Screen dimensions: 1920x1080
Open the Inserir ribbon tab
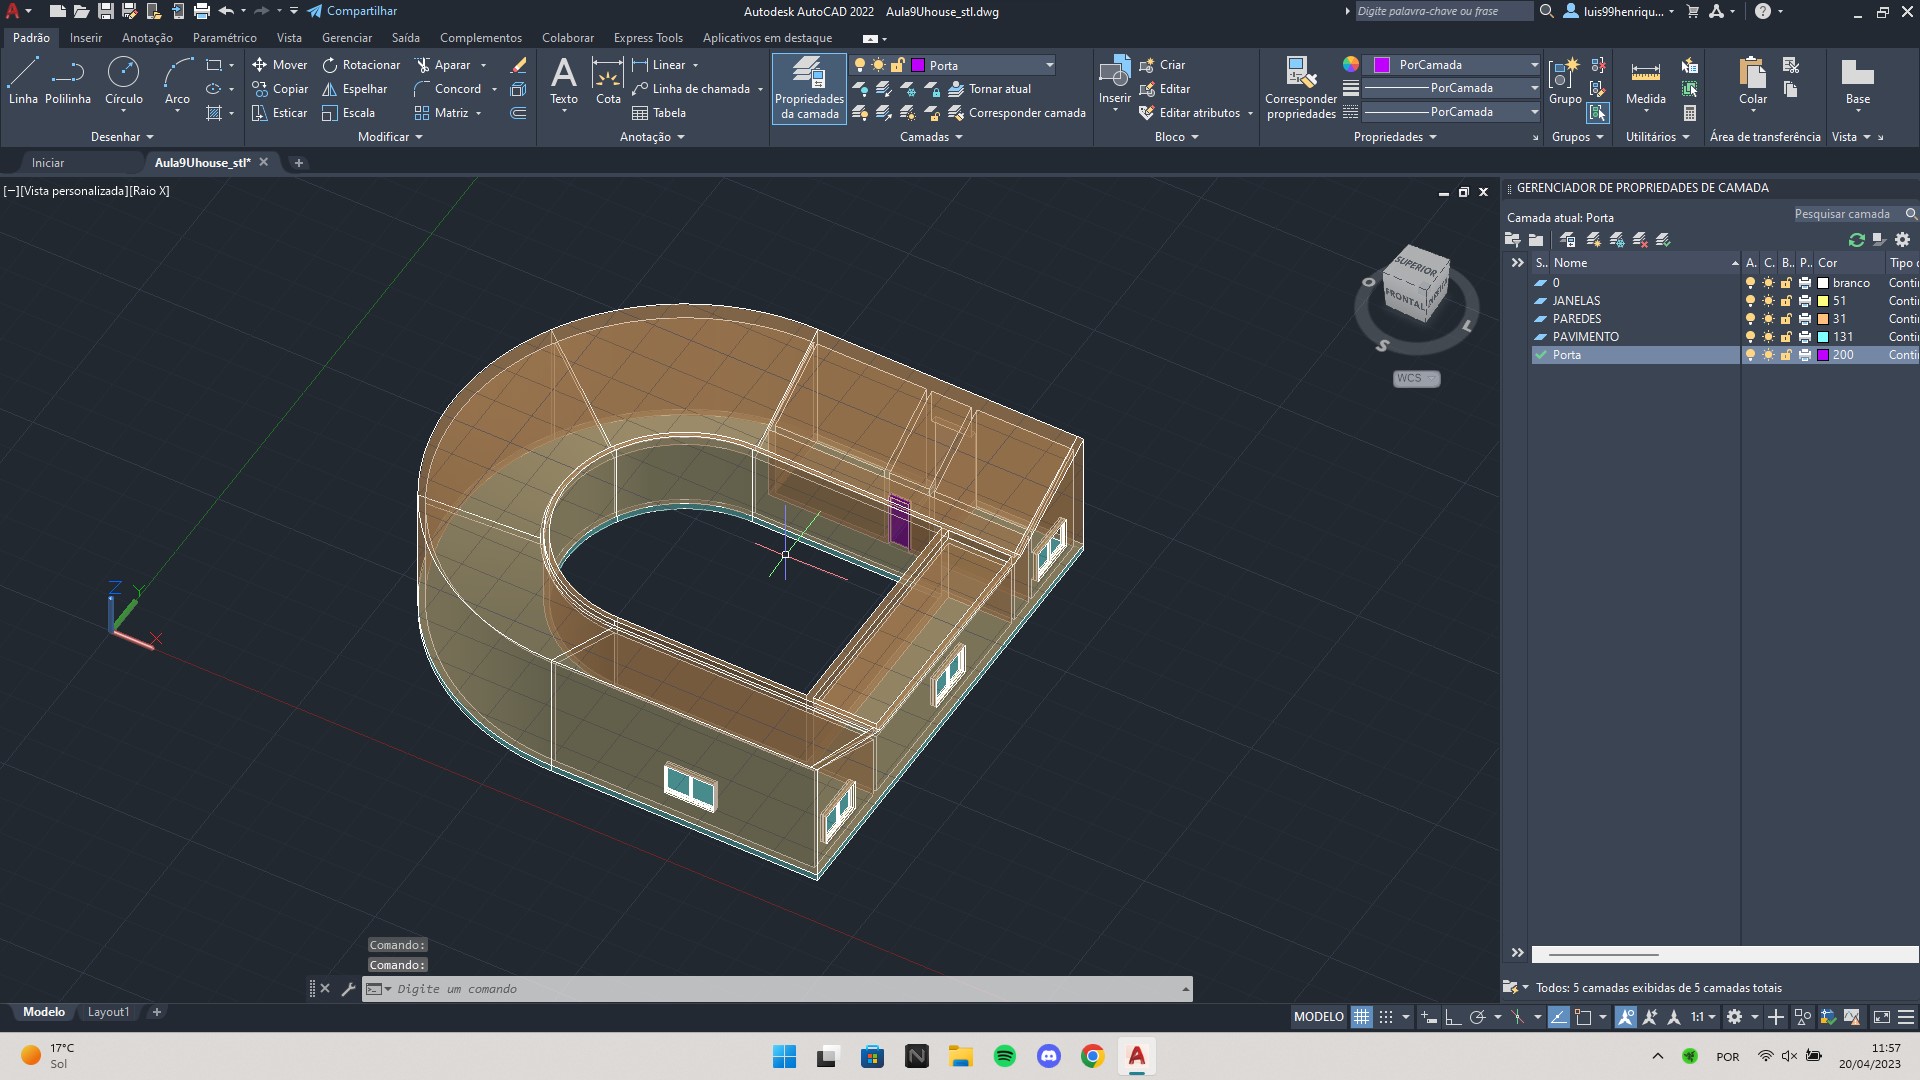click(x=86, y=38)
